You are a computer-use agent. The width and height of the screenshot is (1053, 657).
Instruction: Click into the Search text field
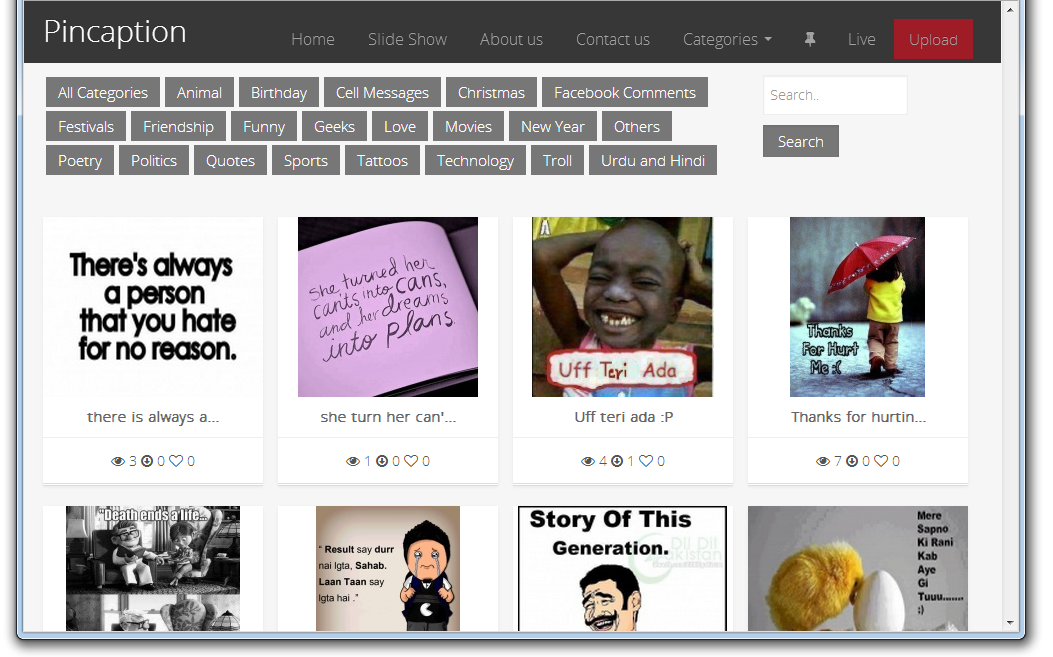pyautogui.click(x=834, y=96)
